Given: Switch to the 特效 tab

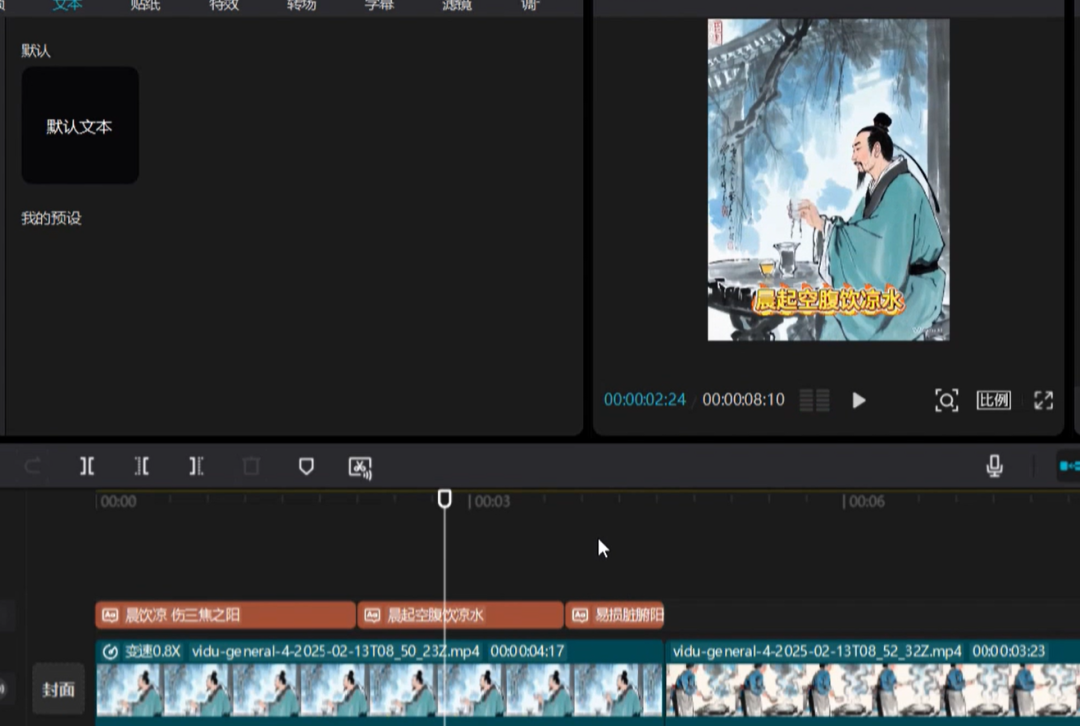Looking at the screenshot, I should coord(224,6).
